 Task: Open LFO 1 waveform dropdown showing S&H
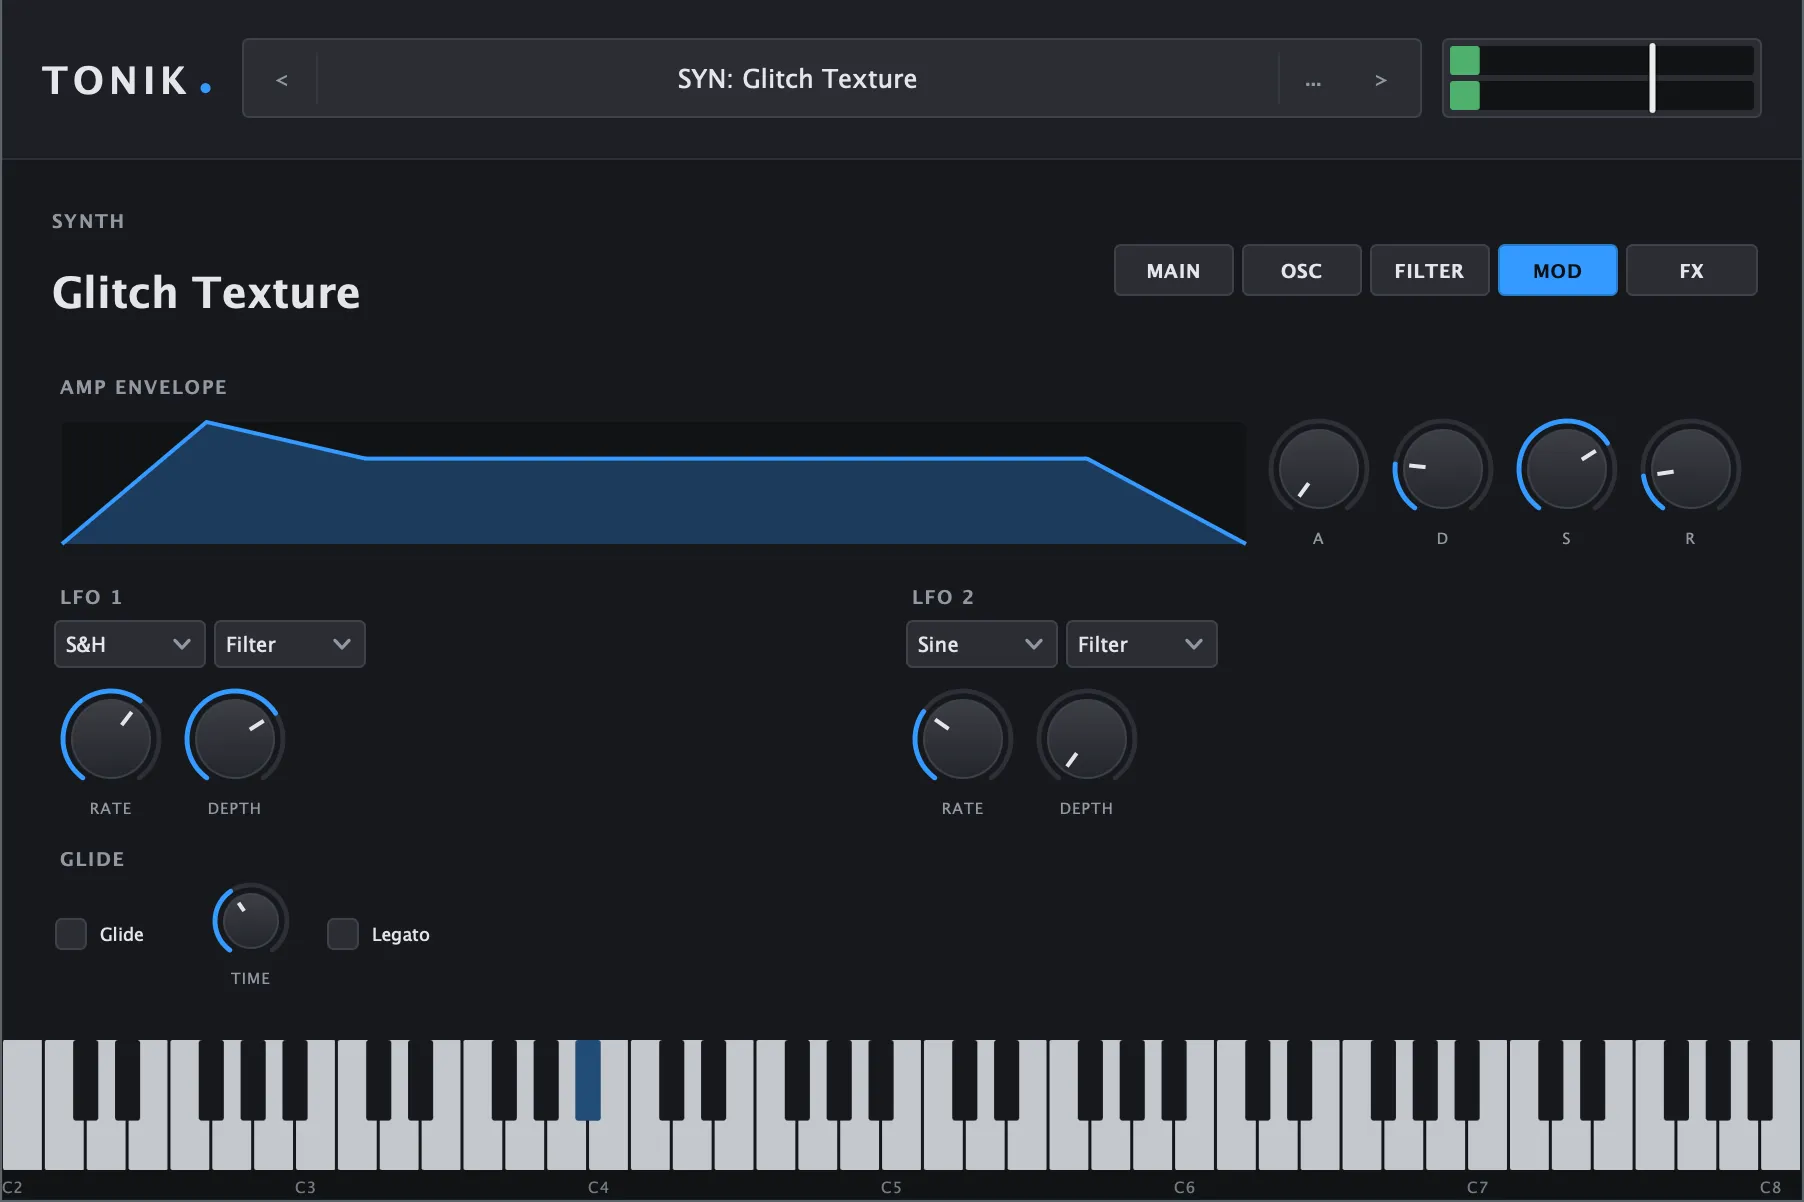pyautogui.click(x=129, y=644)
